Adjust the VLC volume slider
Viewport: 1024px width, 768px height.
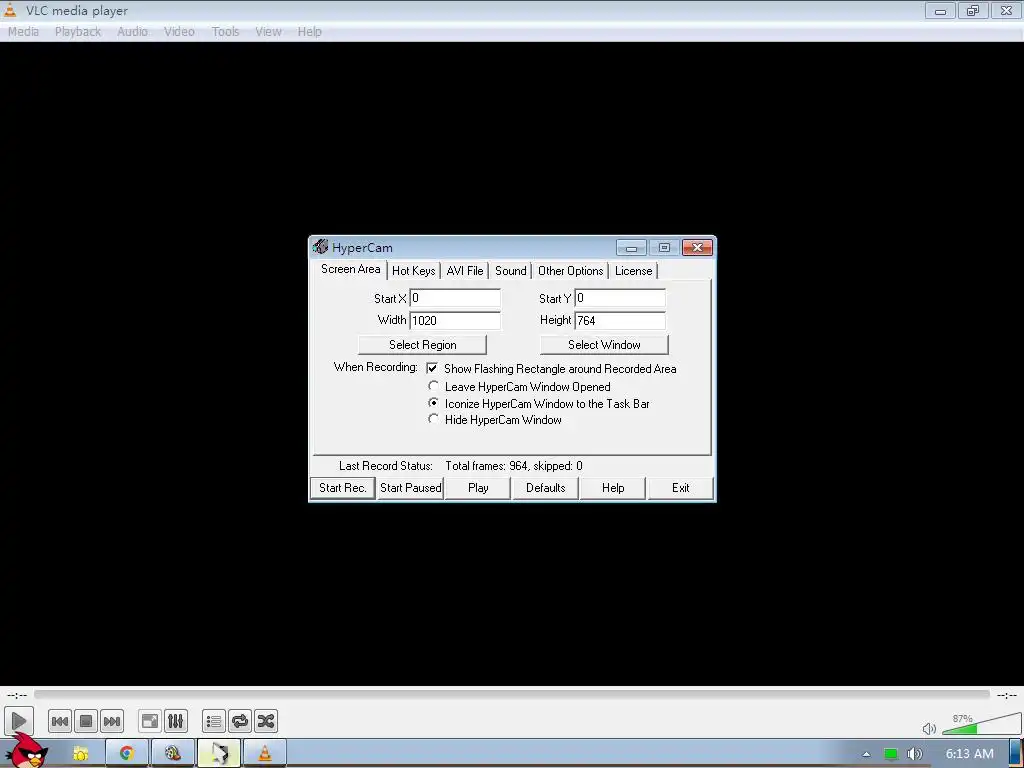coord(981,724)
